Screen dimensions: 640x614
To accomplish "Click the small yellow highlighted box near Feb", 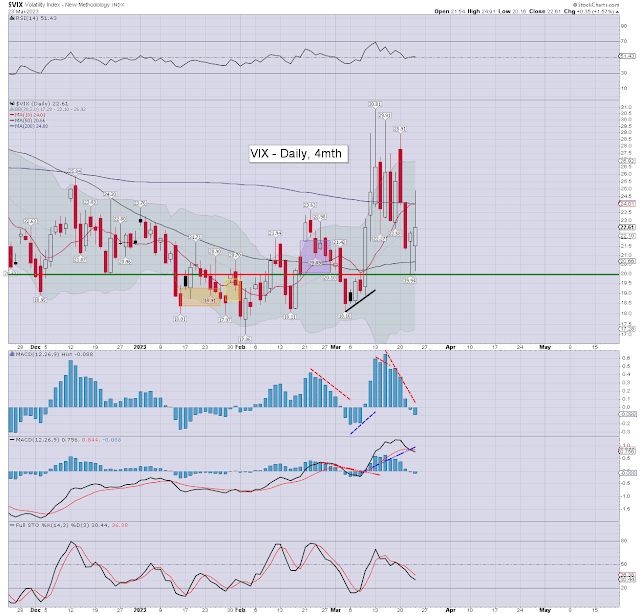I will click(x=233, y=290).
